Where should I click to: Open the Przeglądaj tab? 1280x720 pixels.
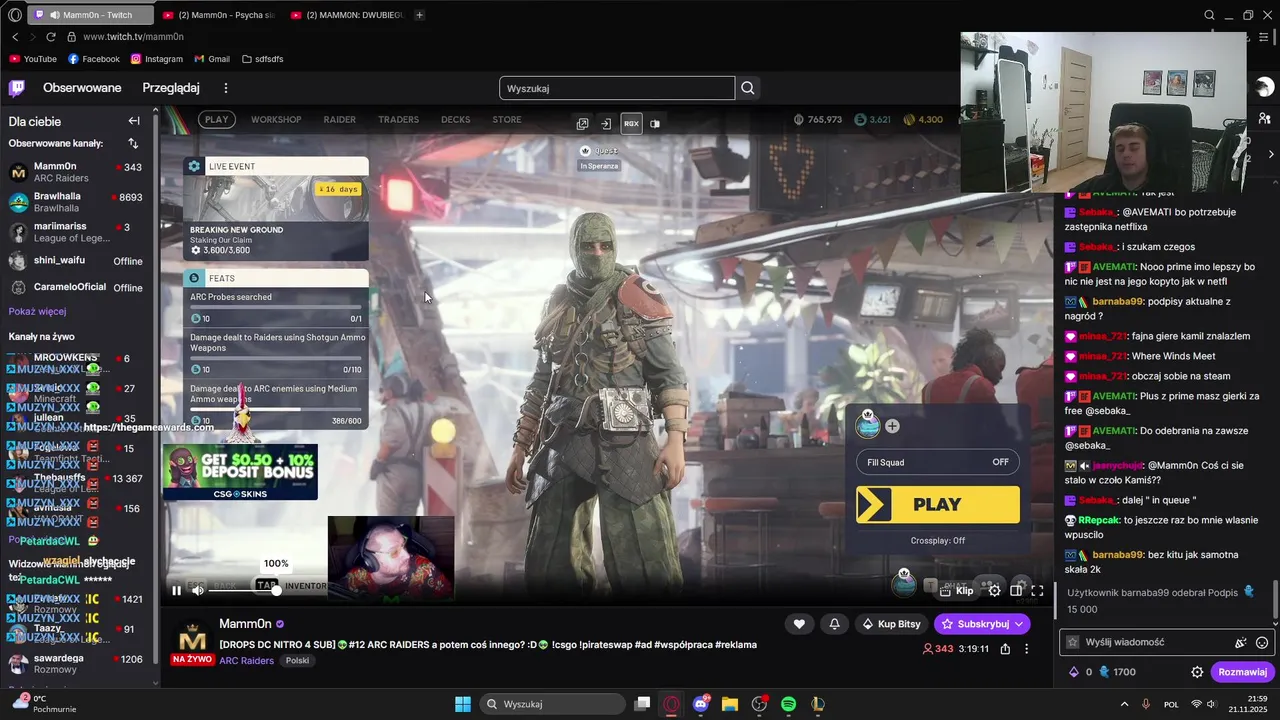[171, 88]
